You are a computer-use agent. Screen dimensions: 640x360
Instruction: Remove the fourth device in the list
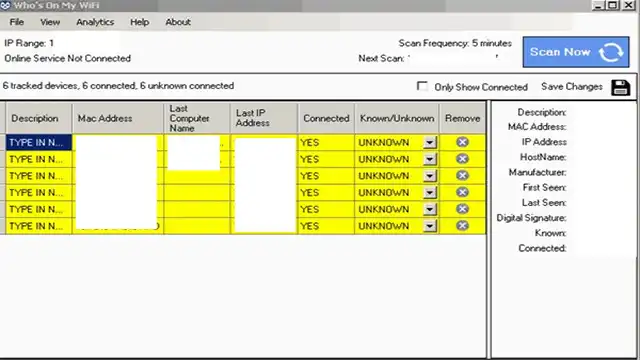tap(462, 192)
